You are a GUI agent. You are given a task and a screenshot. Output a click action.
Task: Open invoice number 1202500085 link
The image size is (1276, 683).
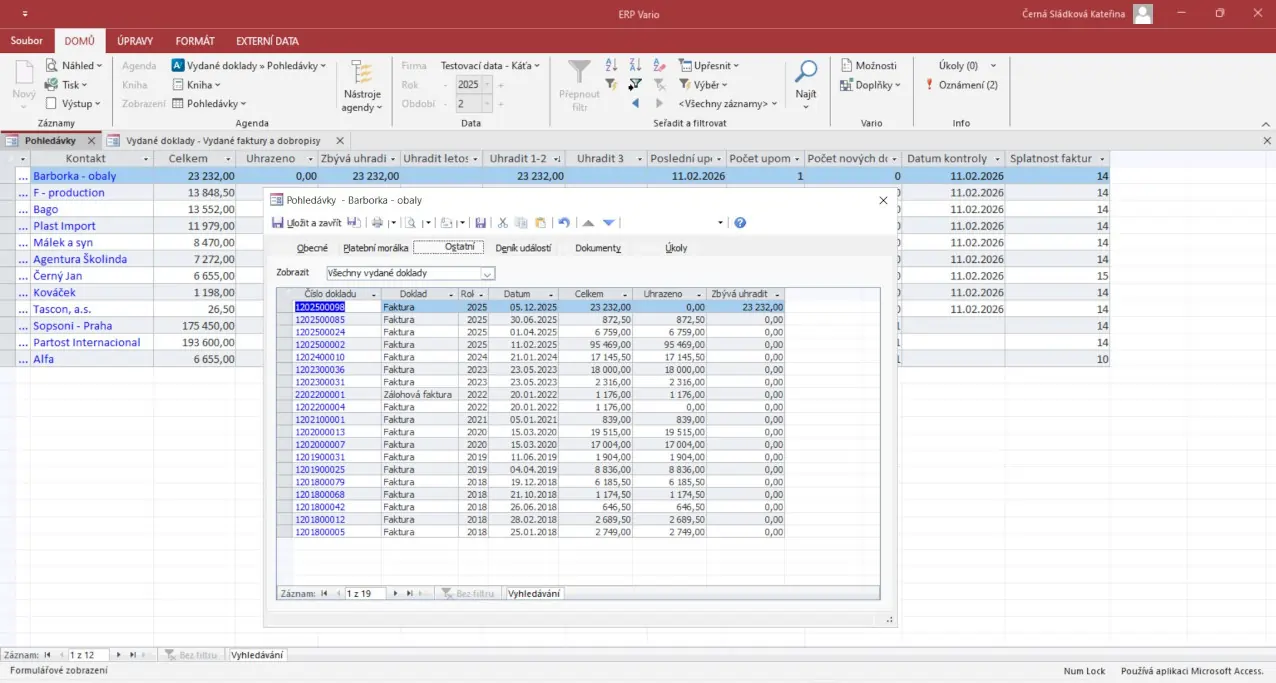pos(319,319)
